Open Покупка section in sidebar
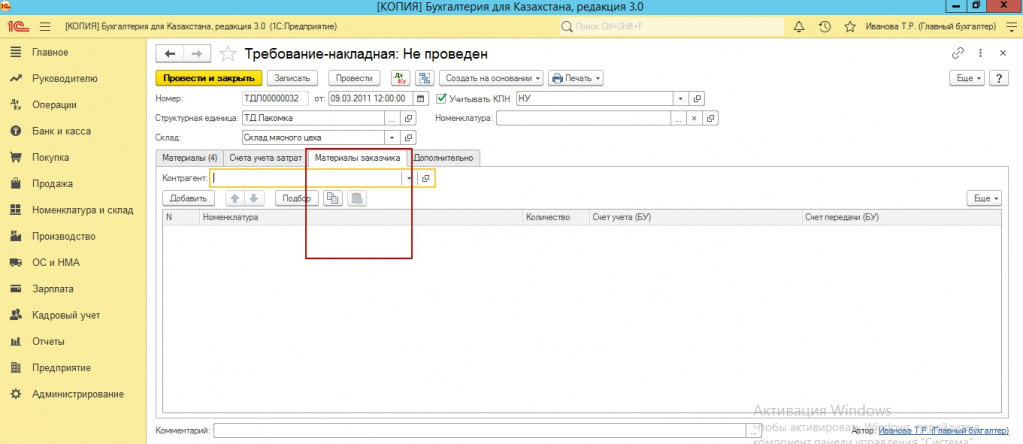 click(51, 157)
